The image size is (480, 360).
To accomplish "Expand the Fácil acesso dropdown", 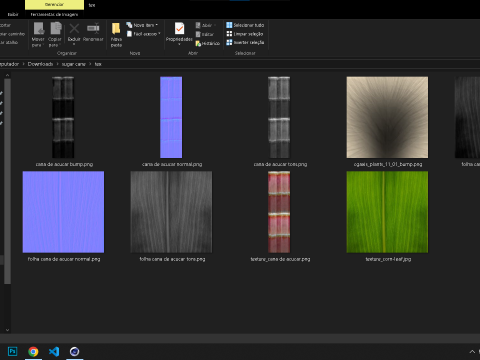I will tap(159, 34).
